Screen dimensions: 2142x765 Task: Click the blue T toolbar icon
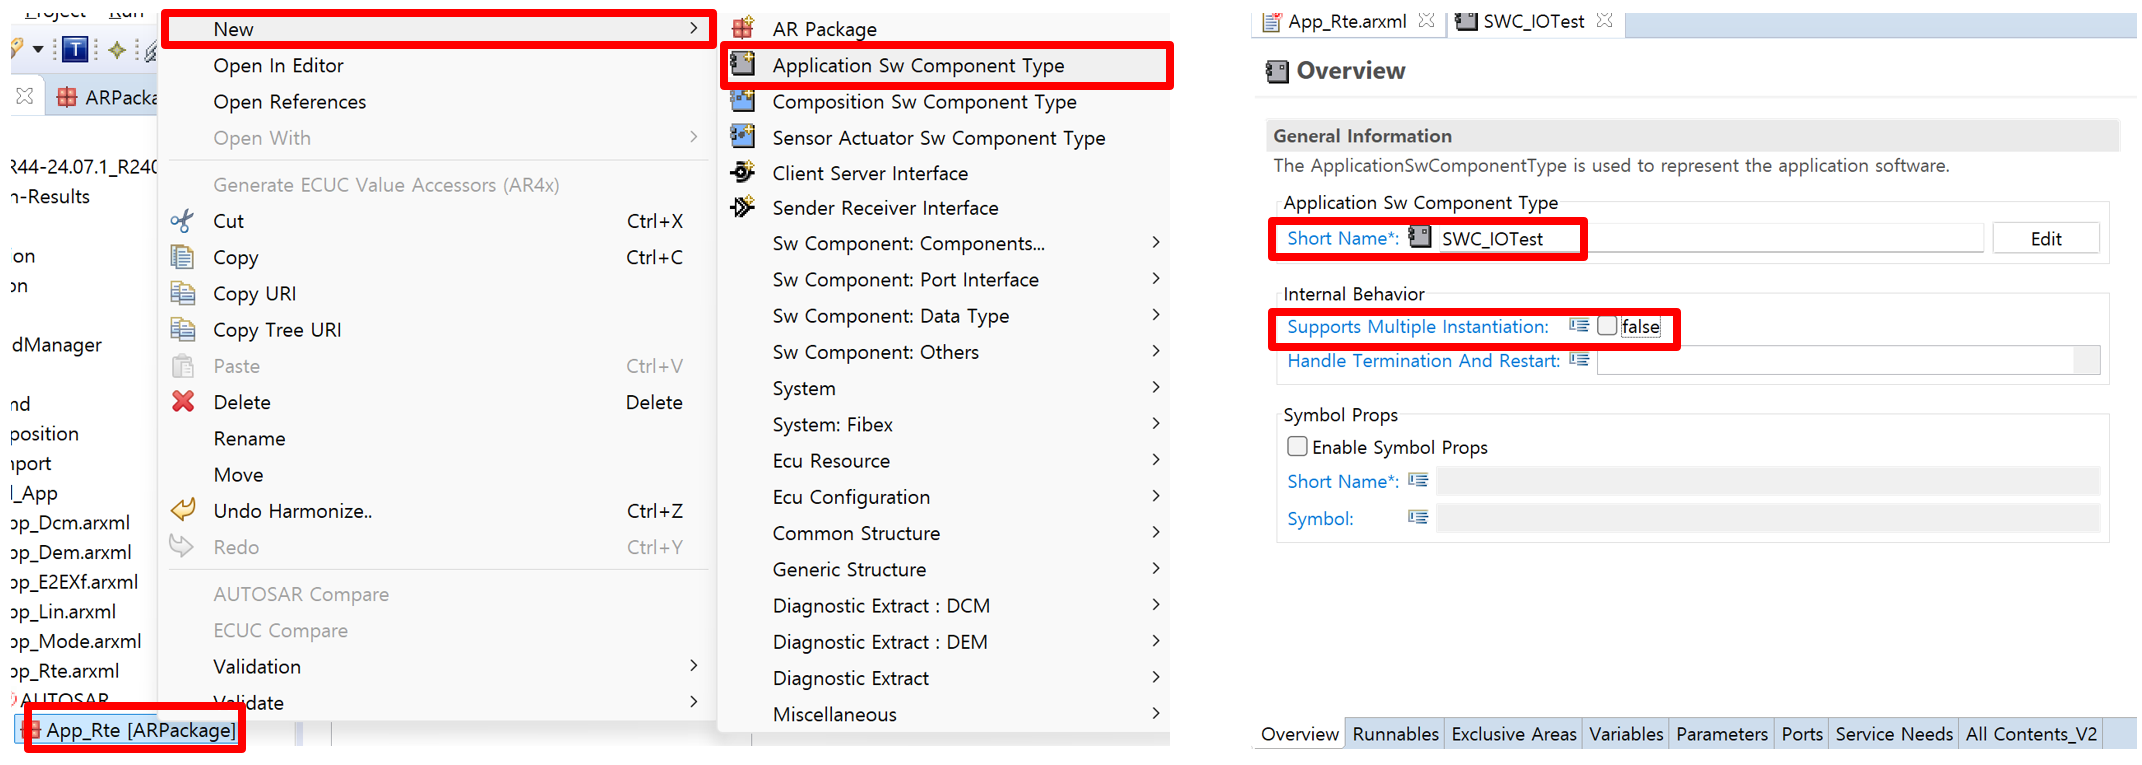75,48
